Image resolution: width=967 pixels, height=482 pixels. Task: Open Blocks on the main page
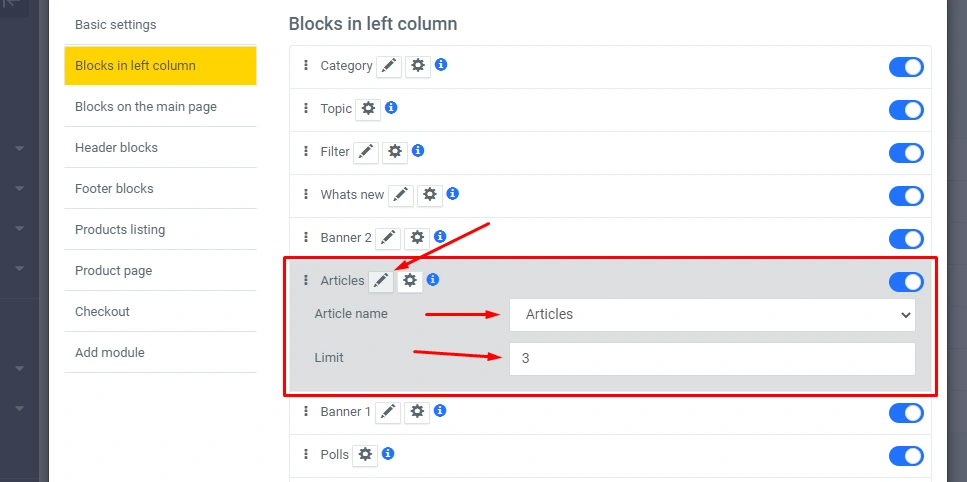tap(146, 106)
